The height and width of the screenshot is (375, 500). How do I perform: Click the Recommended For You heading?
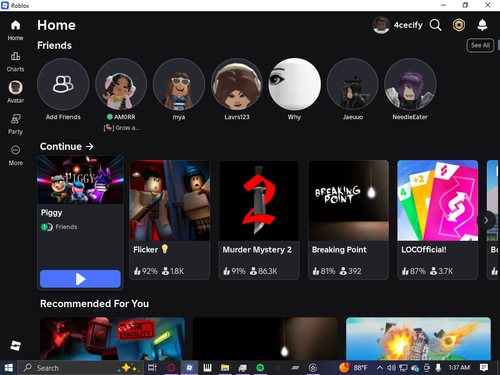point(94,304)
